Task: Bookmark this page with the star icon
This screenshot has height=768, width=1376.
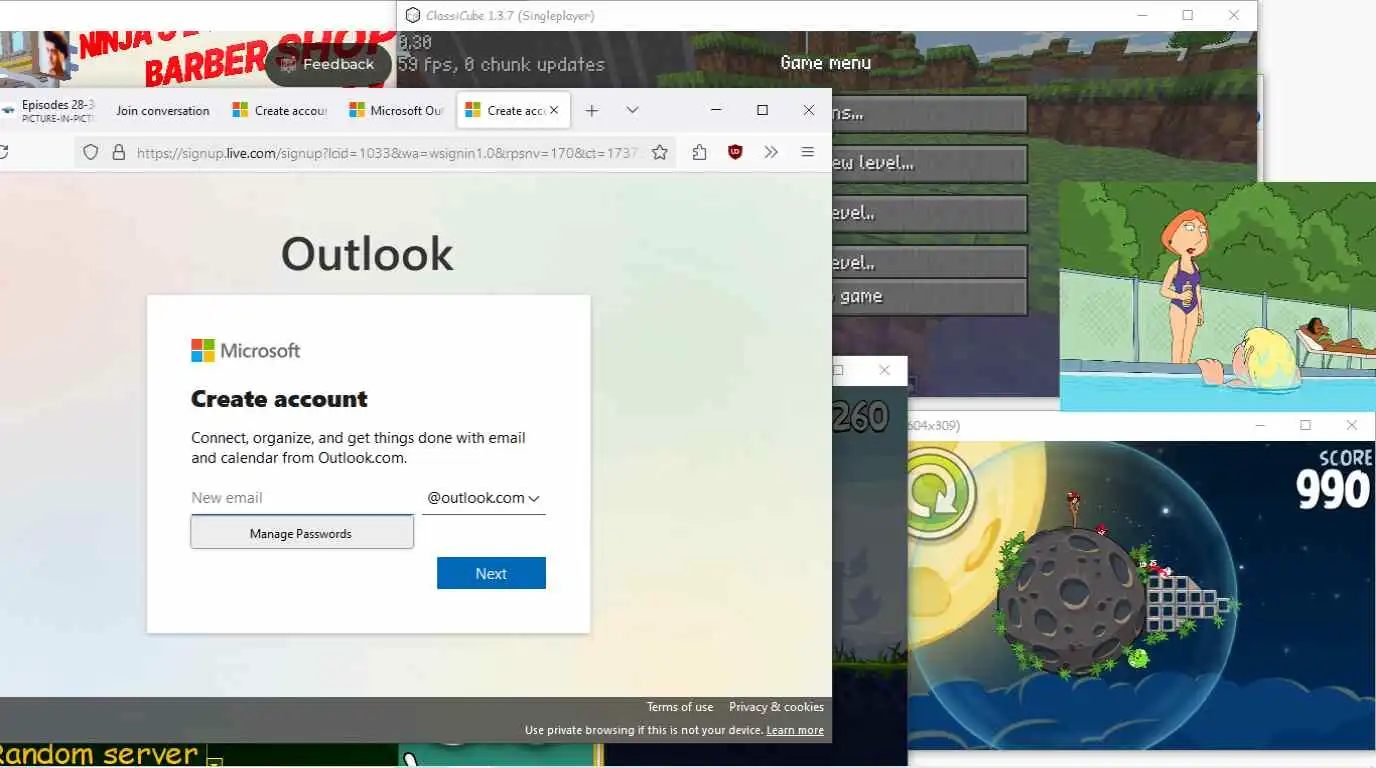Action: tap(660, 153)
